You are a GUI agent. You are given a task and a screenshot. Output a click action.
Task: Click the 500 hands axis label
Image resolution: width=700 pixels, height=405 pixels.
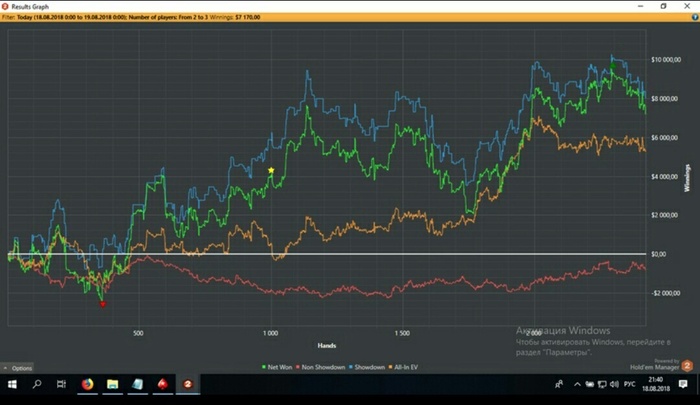[x=138, y=333]
